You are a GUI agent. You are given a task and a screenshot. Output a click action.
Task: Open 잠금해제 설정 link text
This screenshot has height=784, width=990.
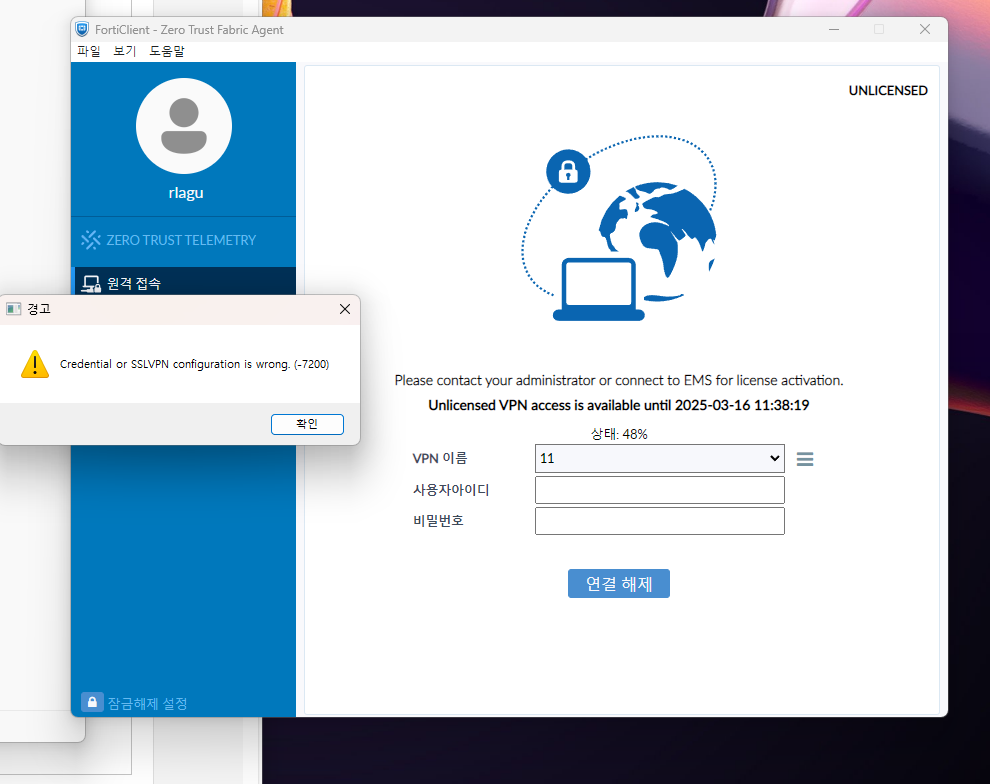click(x=148, y=703)
